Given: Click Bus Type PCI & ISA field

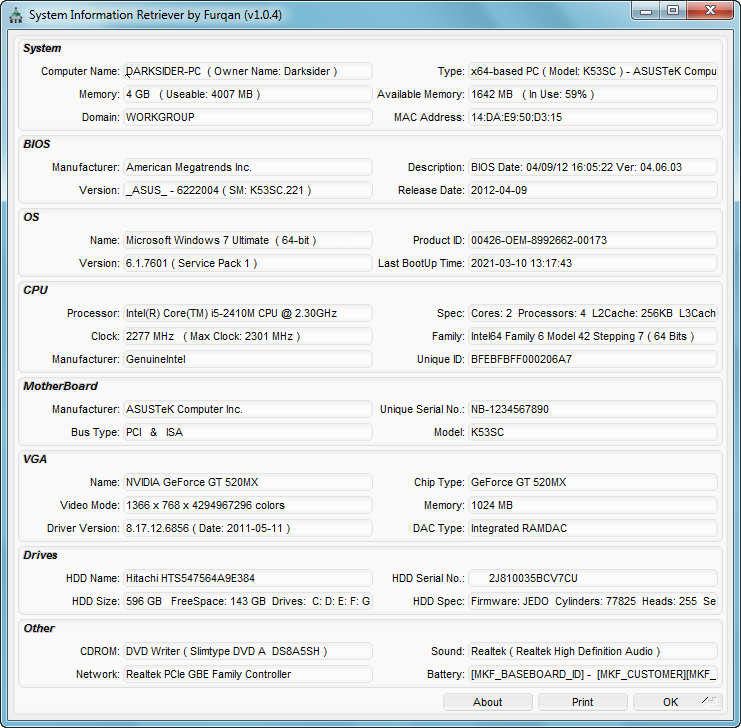Looking at the screenshot, I should (x=248, y=432).
